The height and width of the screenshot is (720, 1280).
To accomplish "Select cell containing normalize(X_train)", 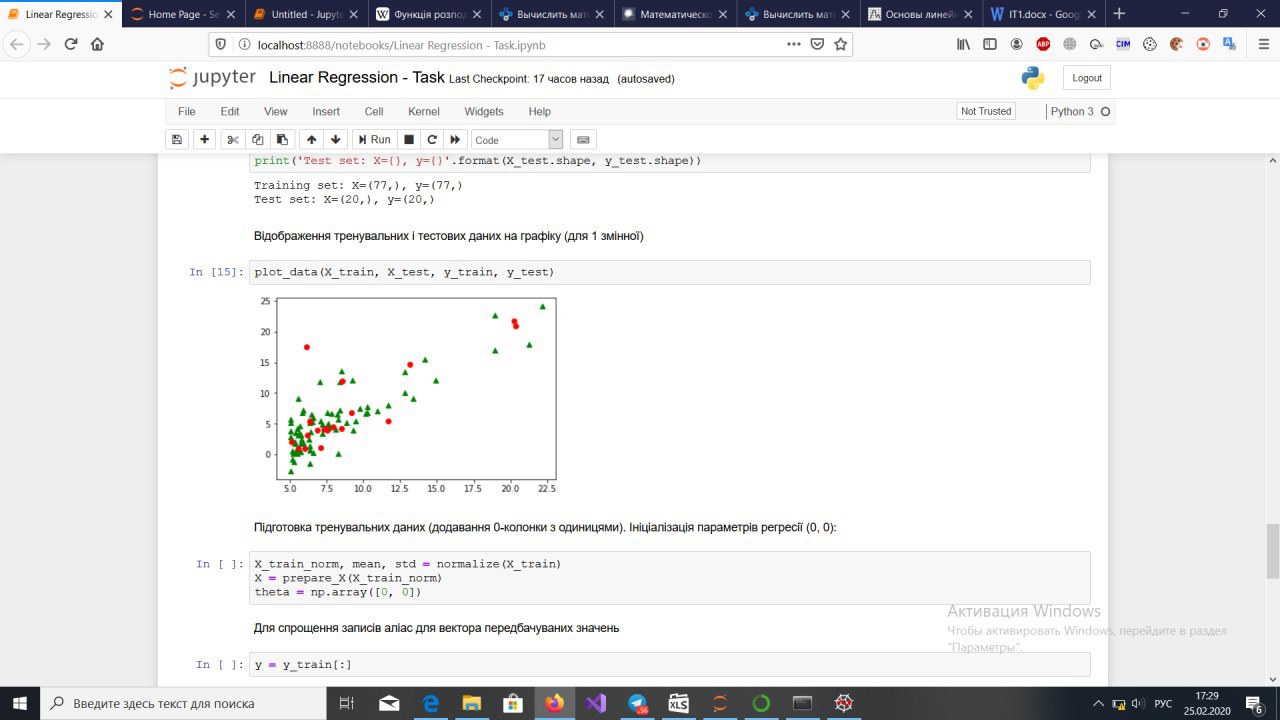I will (x=669, y=578).
